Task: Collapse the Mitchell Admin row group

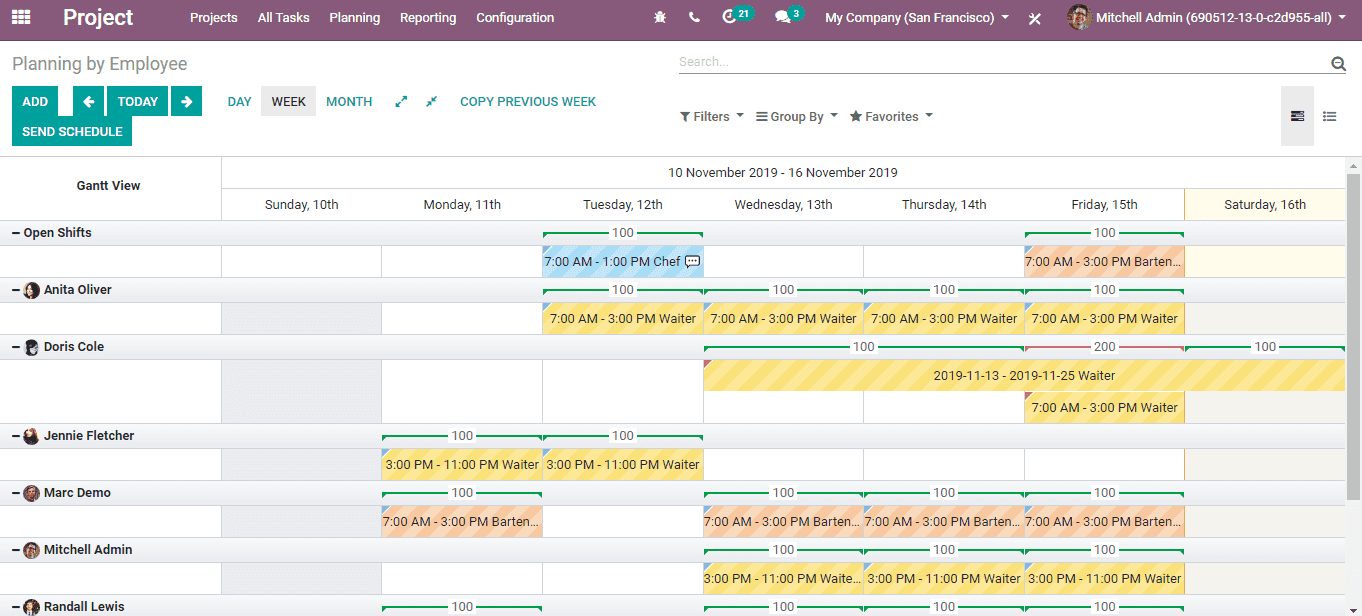Action: click(16, 550)
